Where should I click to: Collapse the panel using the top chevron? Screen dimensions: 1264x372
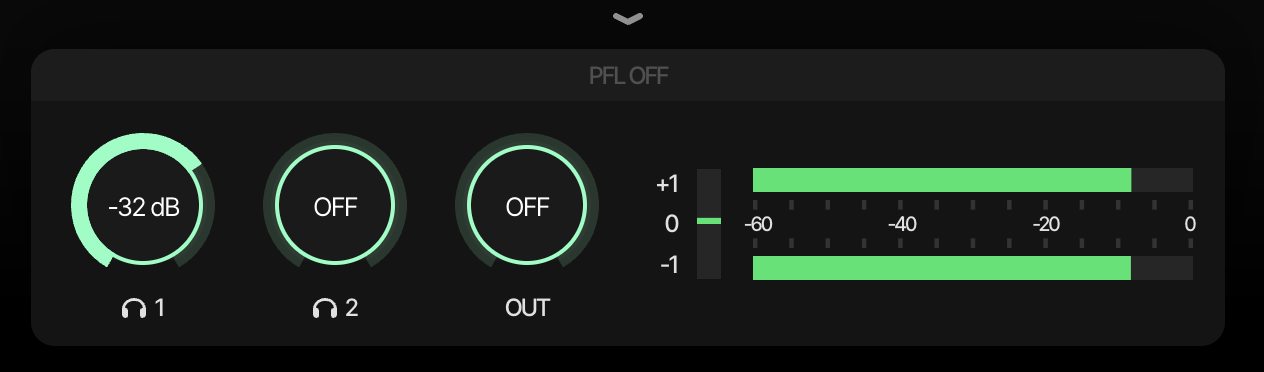[x=628, y=18]
